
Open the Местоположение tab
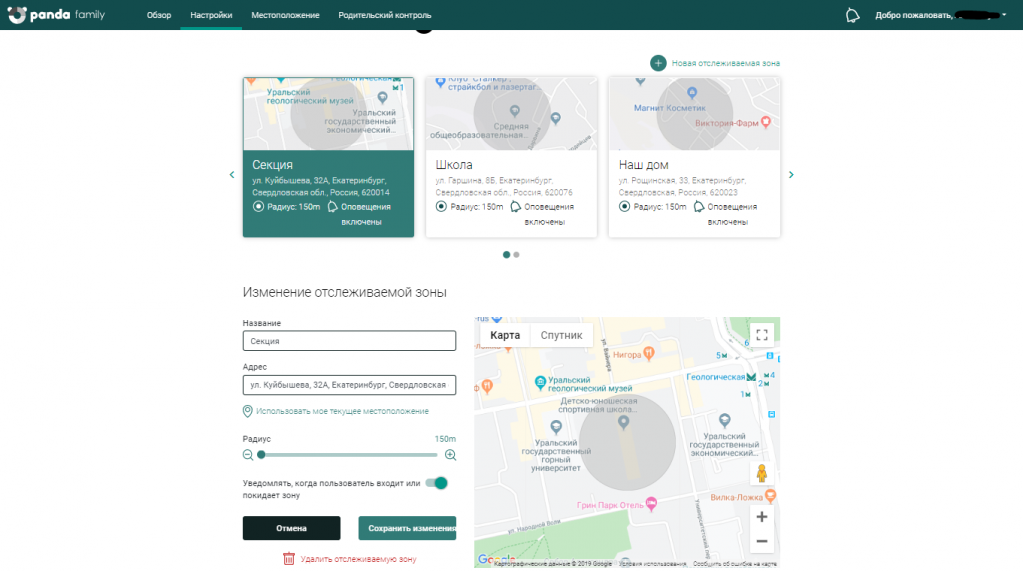pos(285,16)
